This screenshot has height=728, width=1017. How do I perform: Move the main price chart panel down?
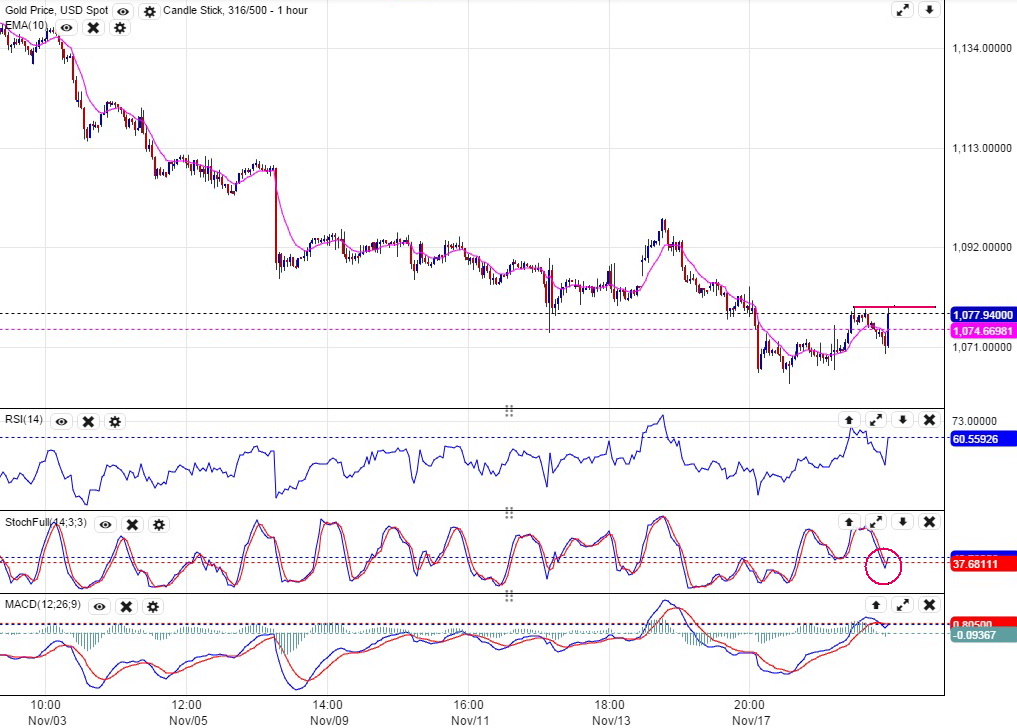(929, 10)
